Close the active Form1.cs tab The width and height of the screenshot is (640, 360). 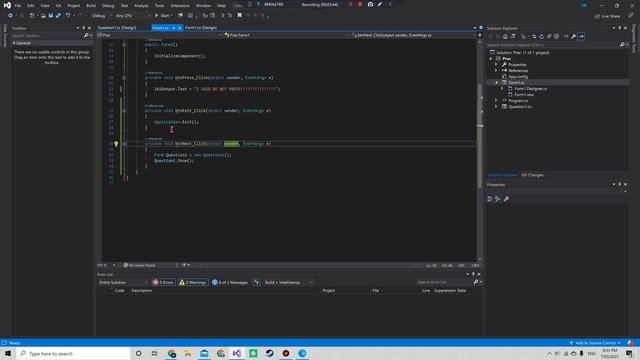[180, 28]
